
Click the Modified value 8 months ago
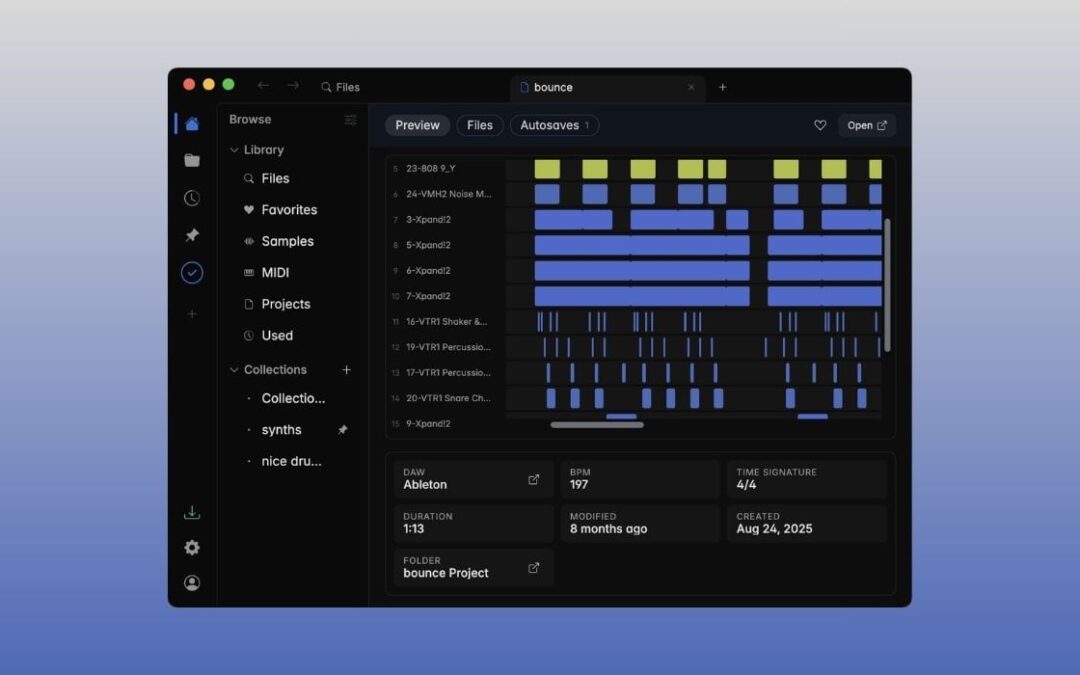pos(608,529)
